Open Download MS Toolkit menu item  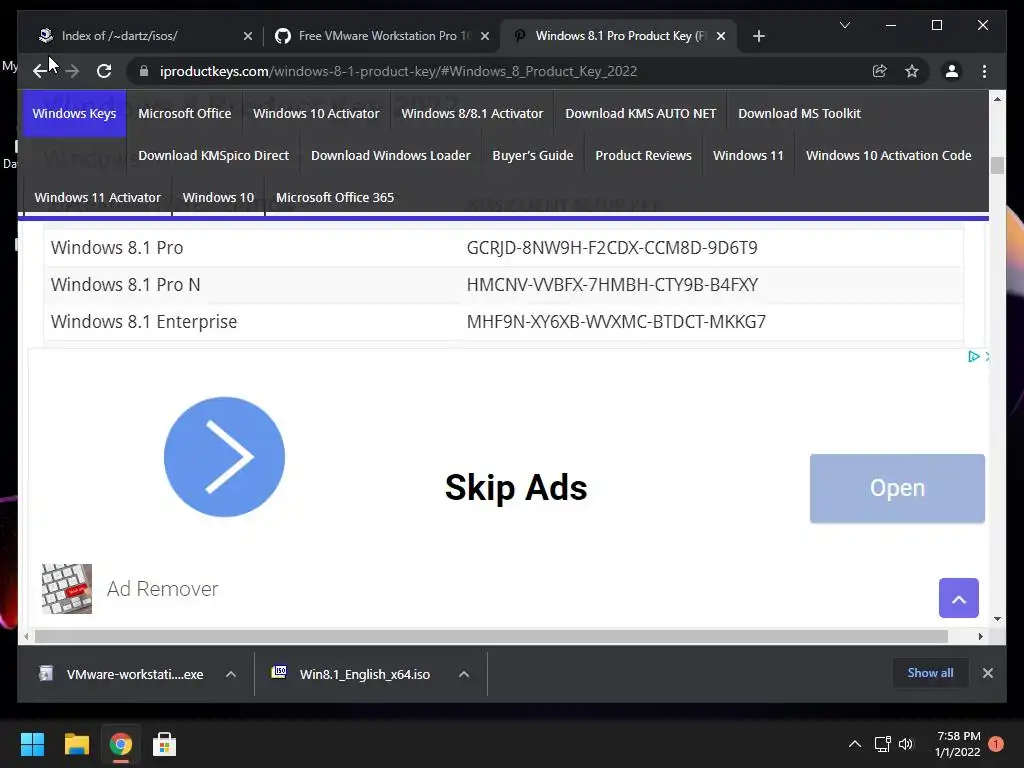[799, 114]
